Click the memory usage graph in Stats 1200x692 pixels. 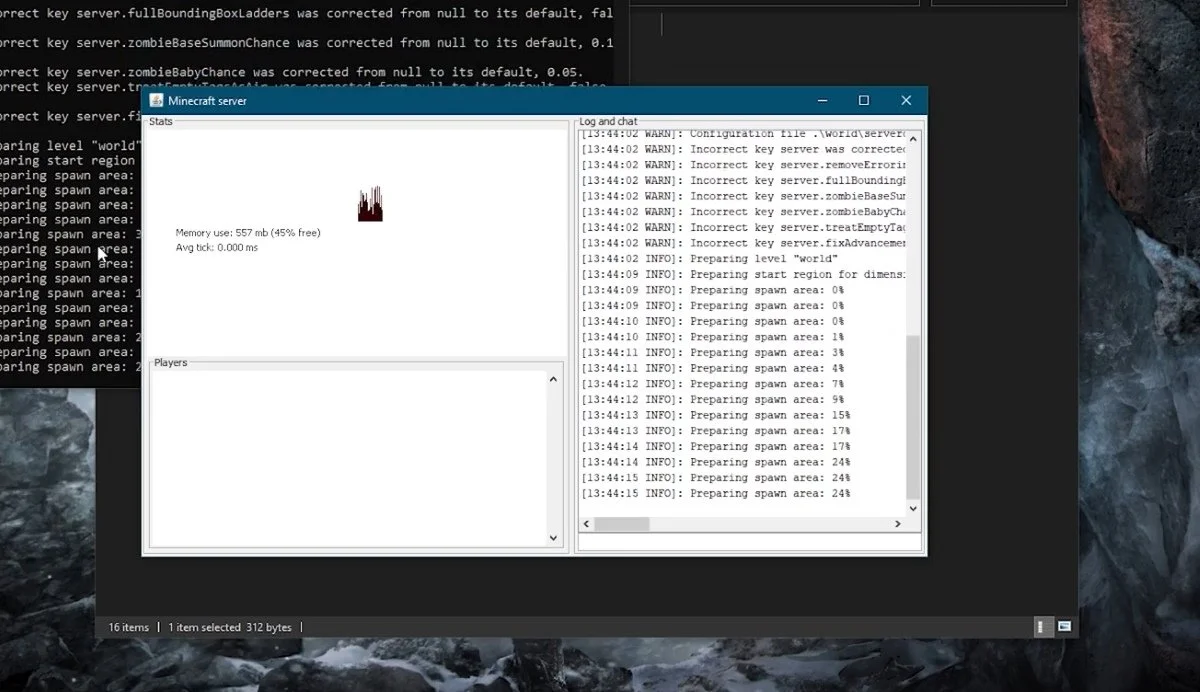(x=370, y=203)
